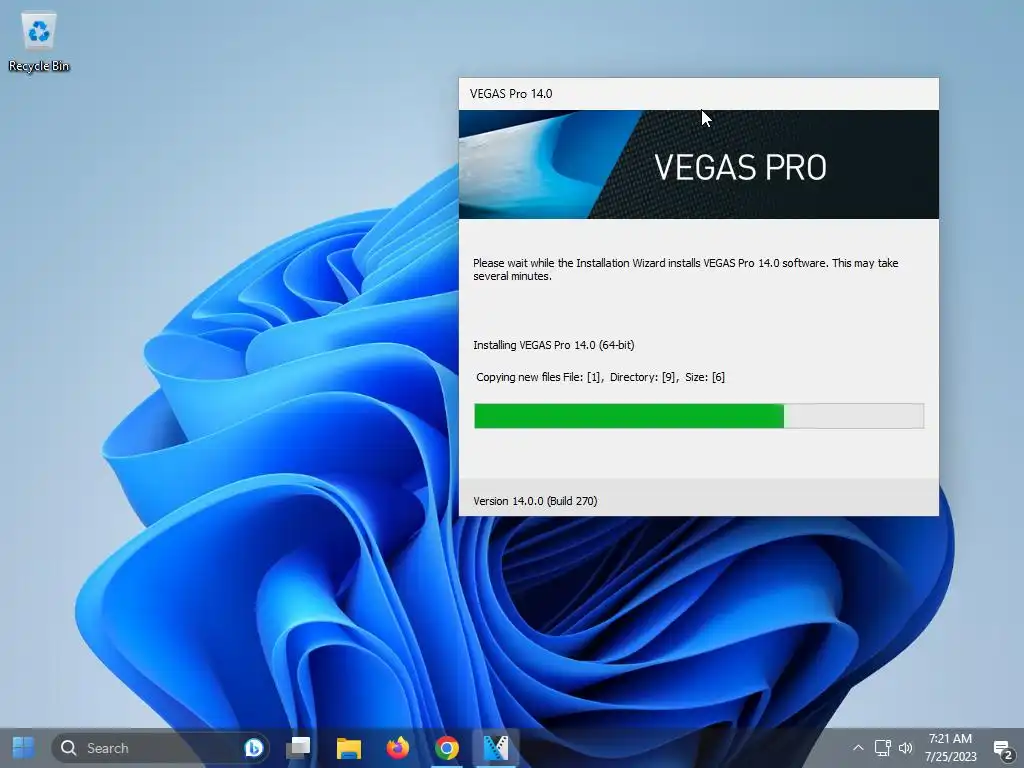The image size is (1024, 768).
Task: Open the Recycle Bin desktop icon
Action: [39, 42]
